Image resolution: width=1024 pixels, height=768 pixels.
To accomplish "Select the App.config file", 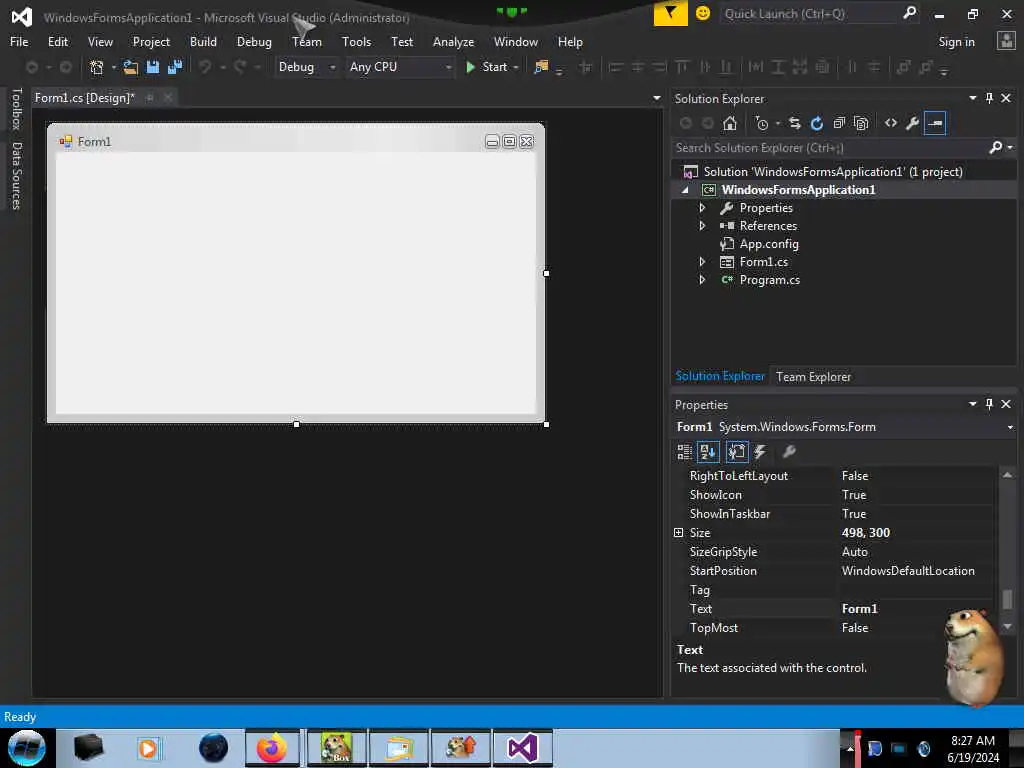I will point(769,244).
